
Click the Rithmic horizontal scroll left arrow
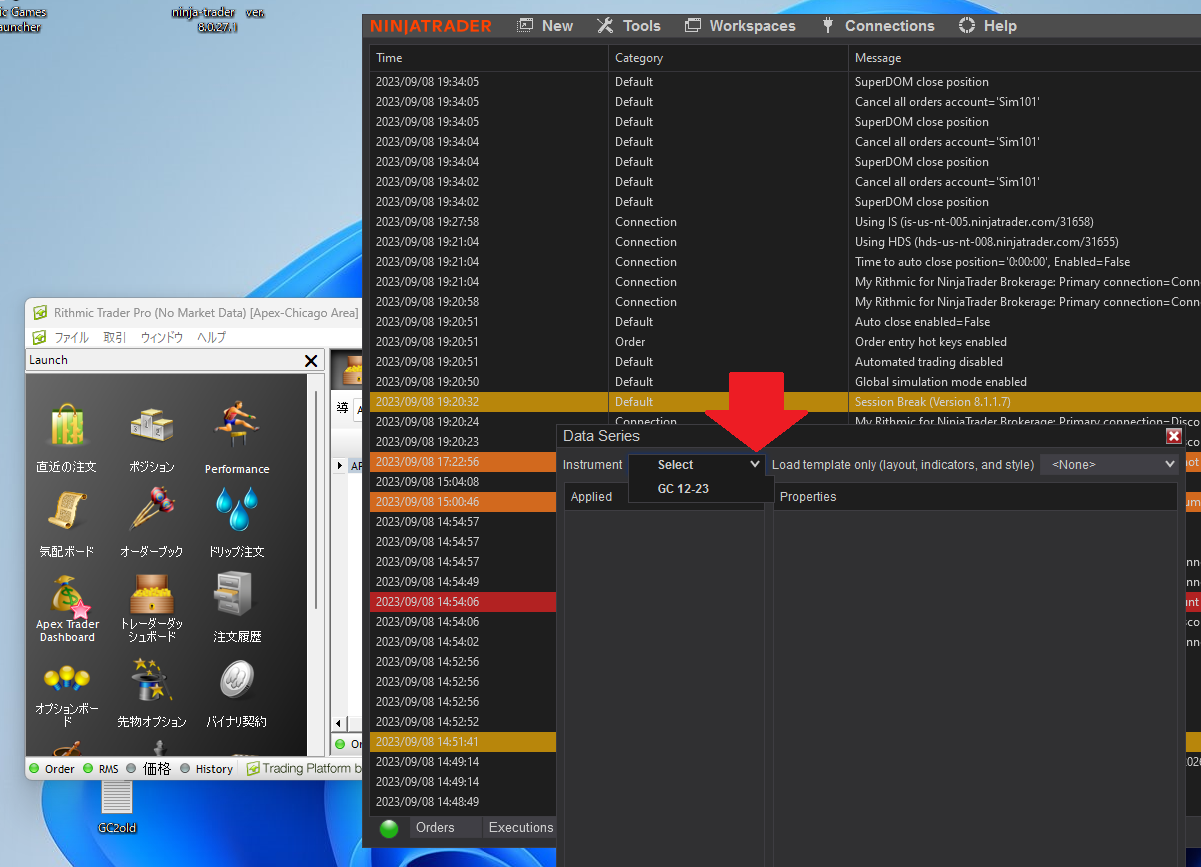tap(339, 724)
